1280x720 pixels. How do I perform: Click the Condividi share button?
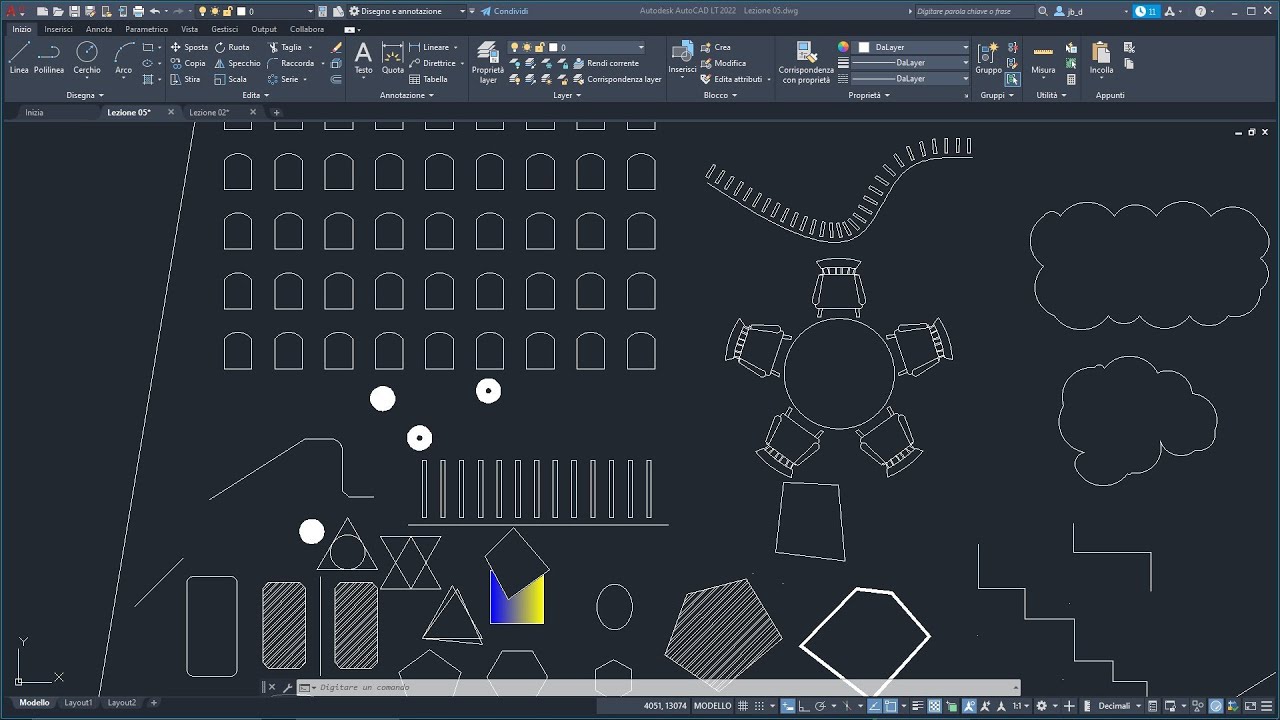coord(504,11)
